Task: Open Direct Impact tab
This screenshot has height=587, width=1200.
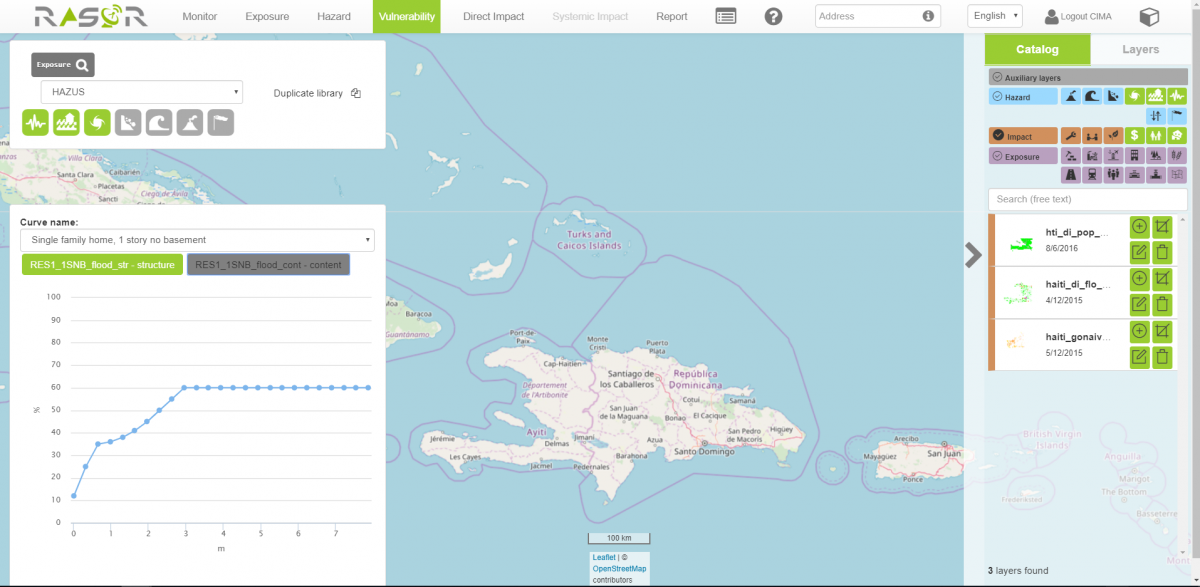Action: (x=494, y=16)
